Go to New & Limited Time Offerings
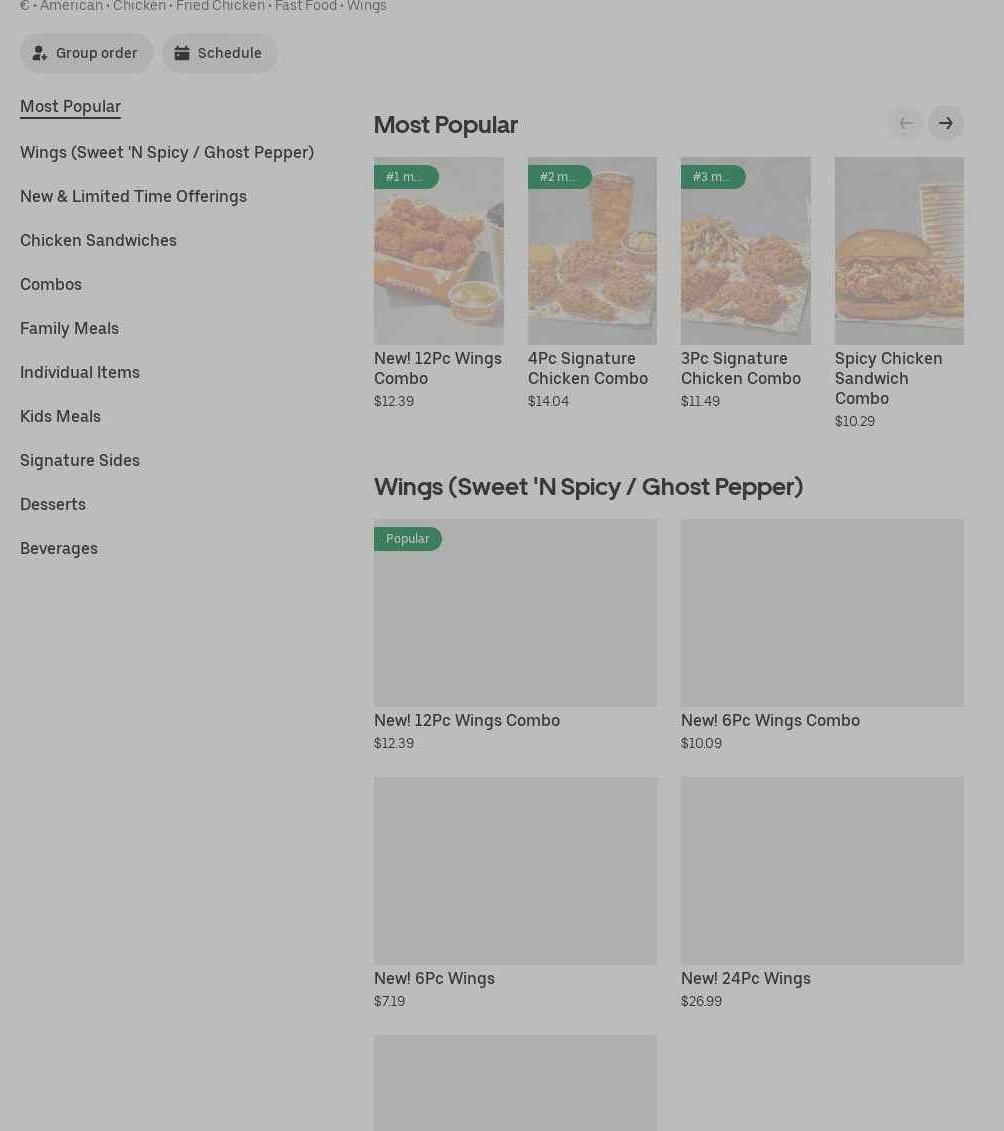 [x=133, y=196]
